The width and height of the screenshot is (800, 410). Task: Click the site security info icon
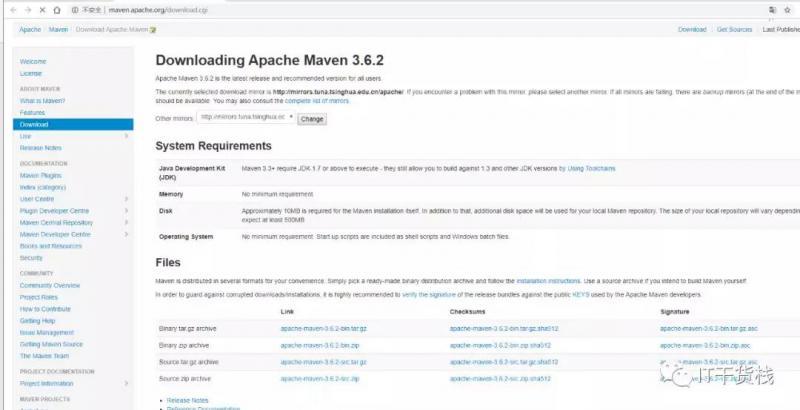[74, 10]
